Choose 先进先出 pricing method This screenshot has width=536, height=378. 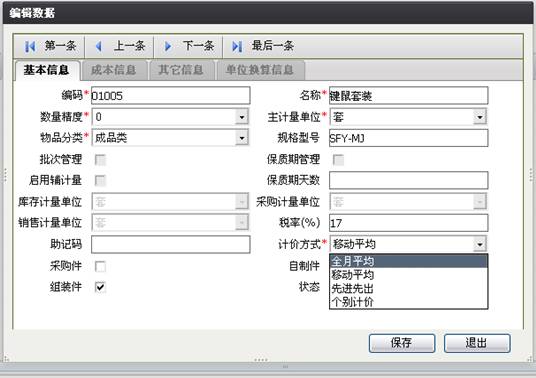408,288
